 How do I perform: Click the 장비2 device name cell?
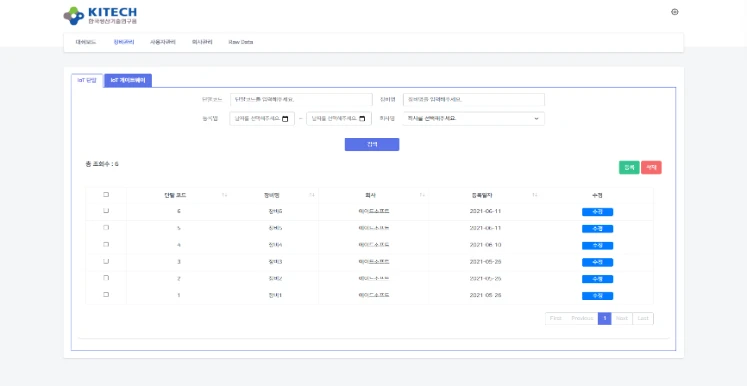coord(275,278)
